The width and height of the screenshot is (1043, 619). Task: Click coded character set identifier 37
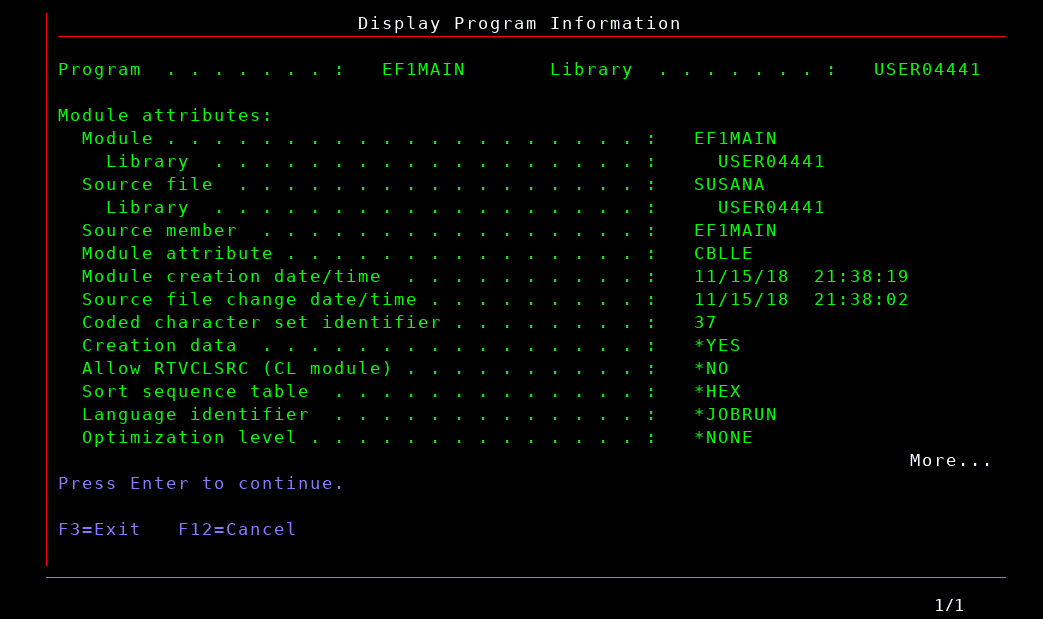click(705, 322)
